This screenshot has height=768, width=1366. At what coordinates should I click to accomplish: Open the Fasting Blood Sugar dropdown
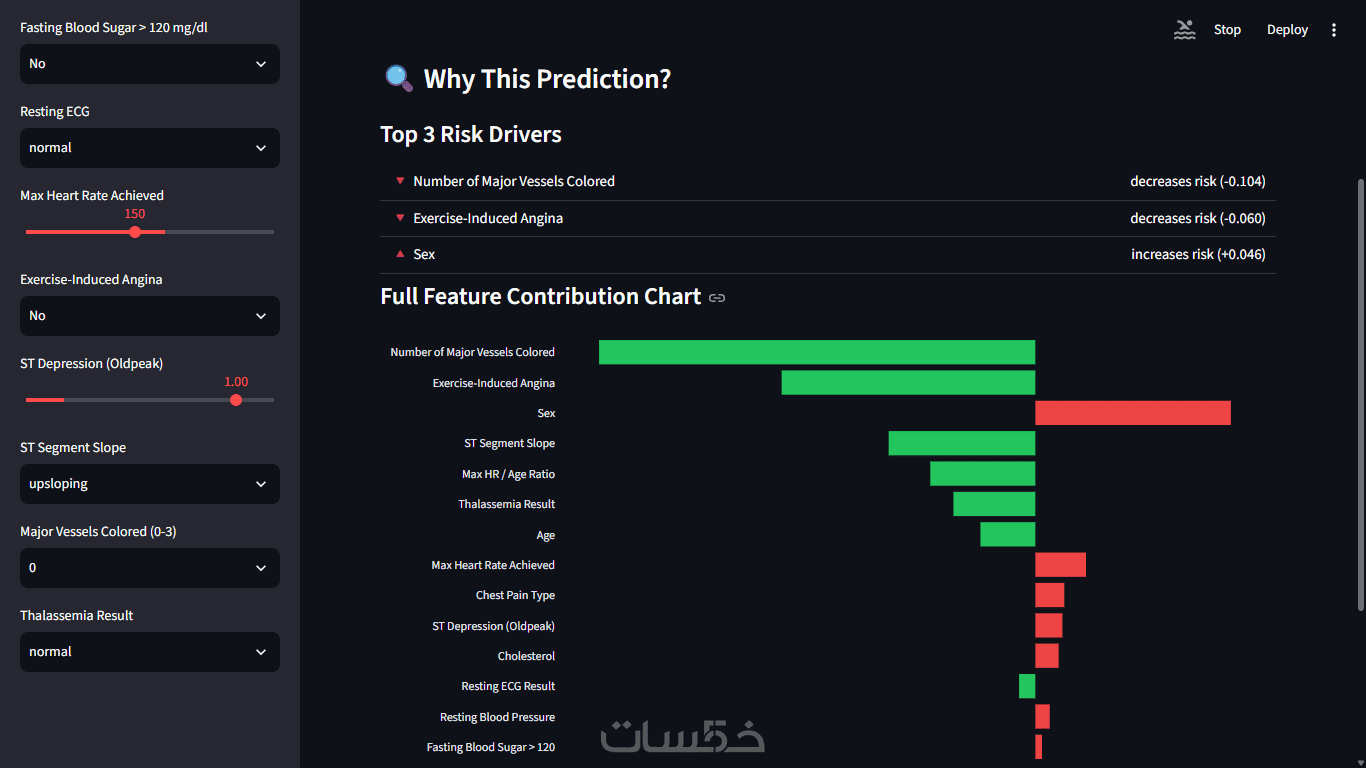(x=150, y=64)
